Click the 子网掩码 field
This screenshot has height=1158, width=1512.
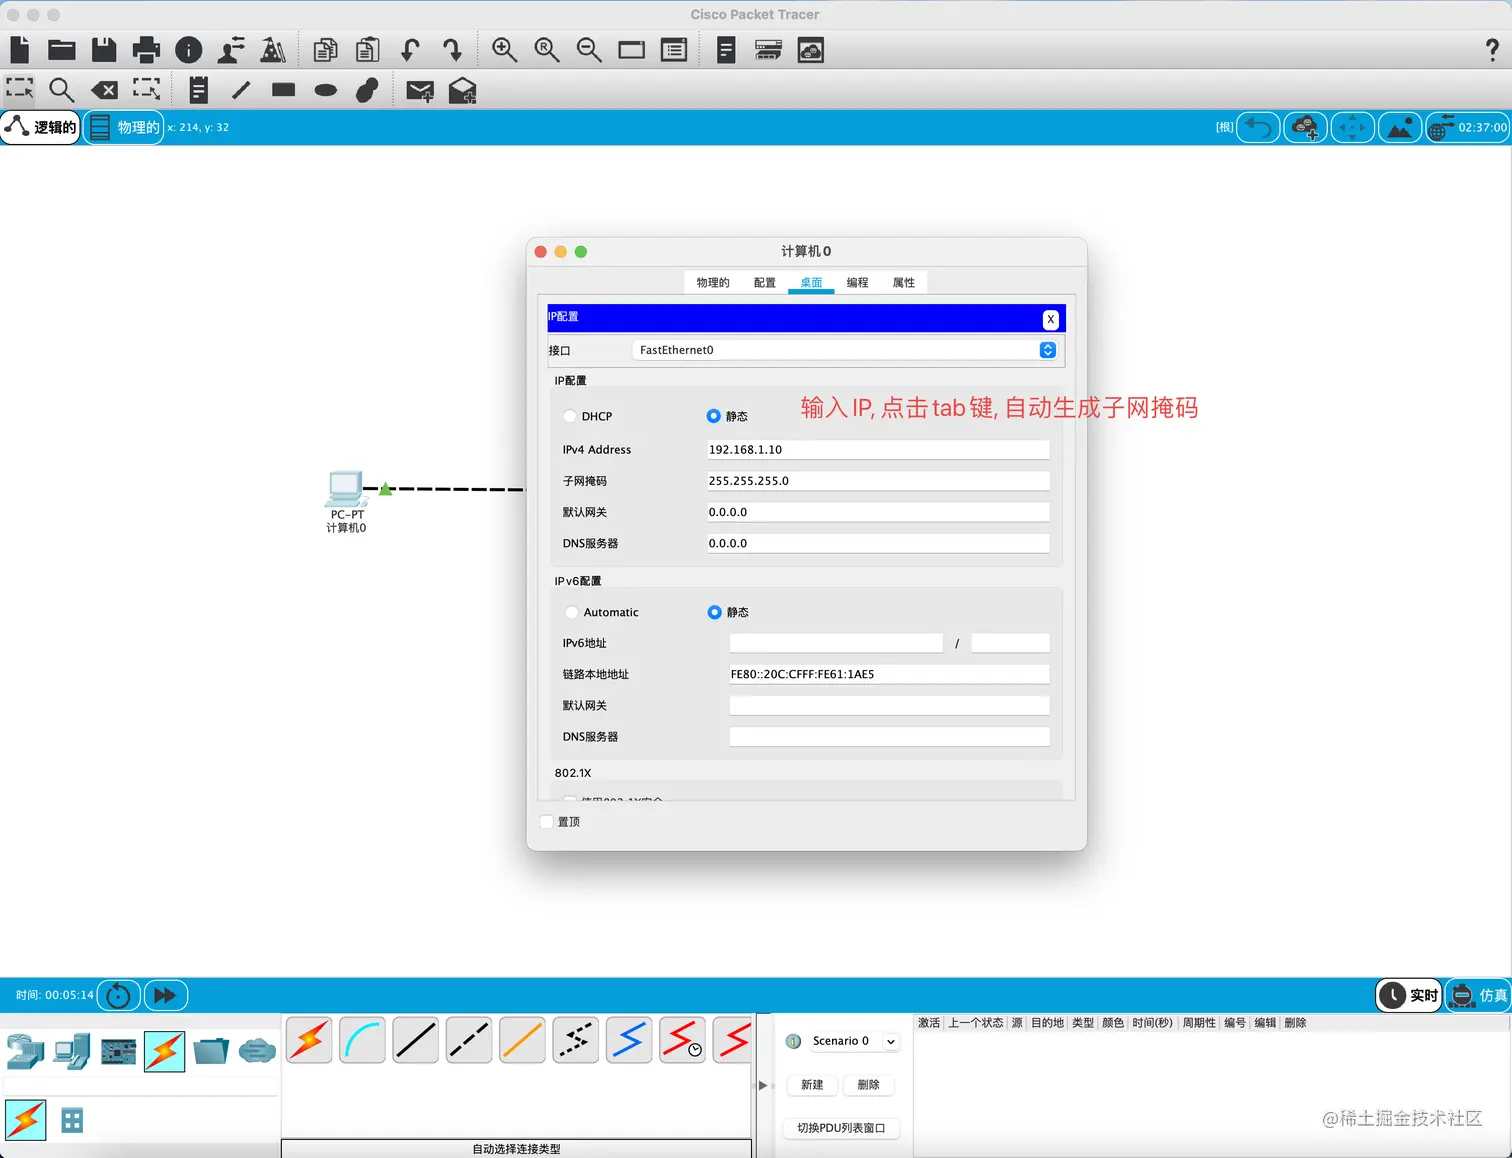pos(878,481)
